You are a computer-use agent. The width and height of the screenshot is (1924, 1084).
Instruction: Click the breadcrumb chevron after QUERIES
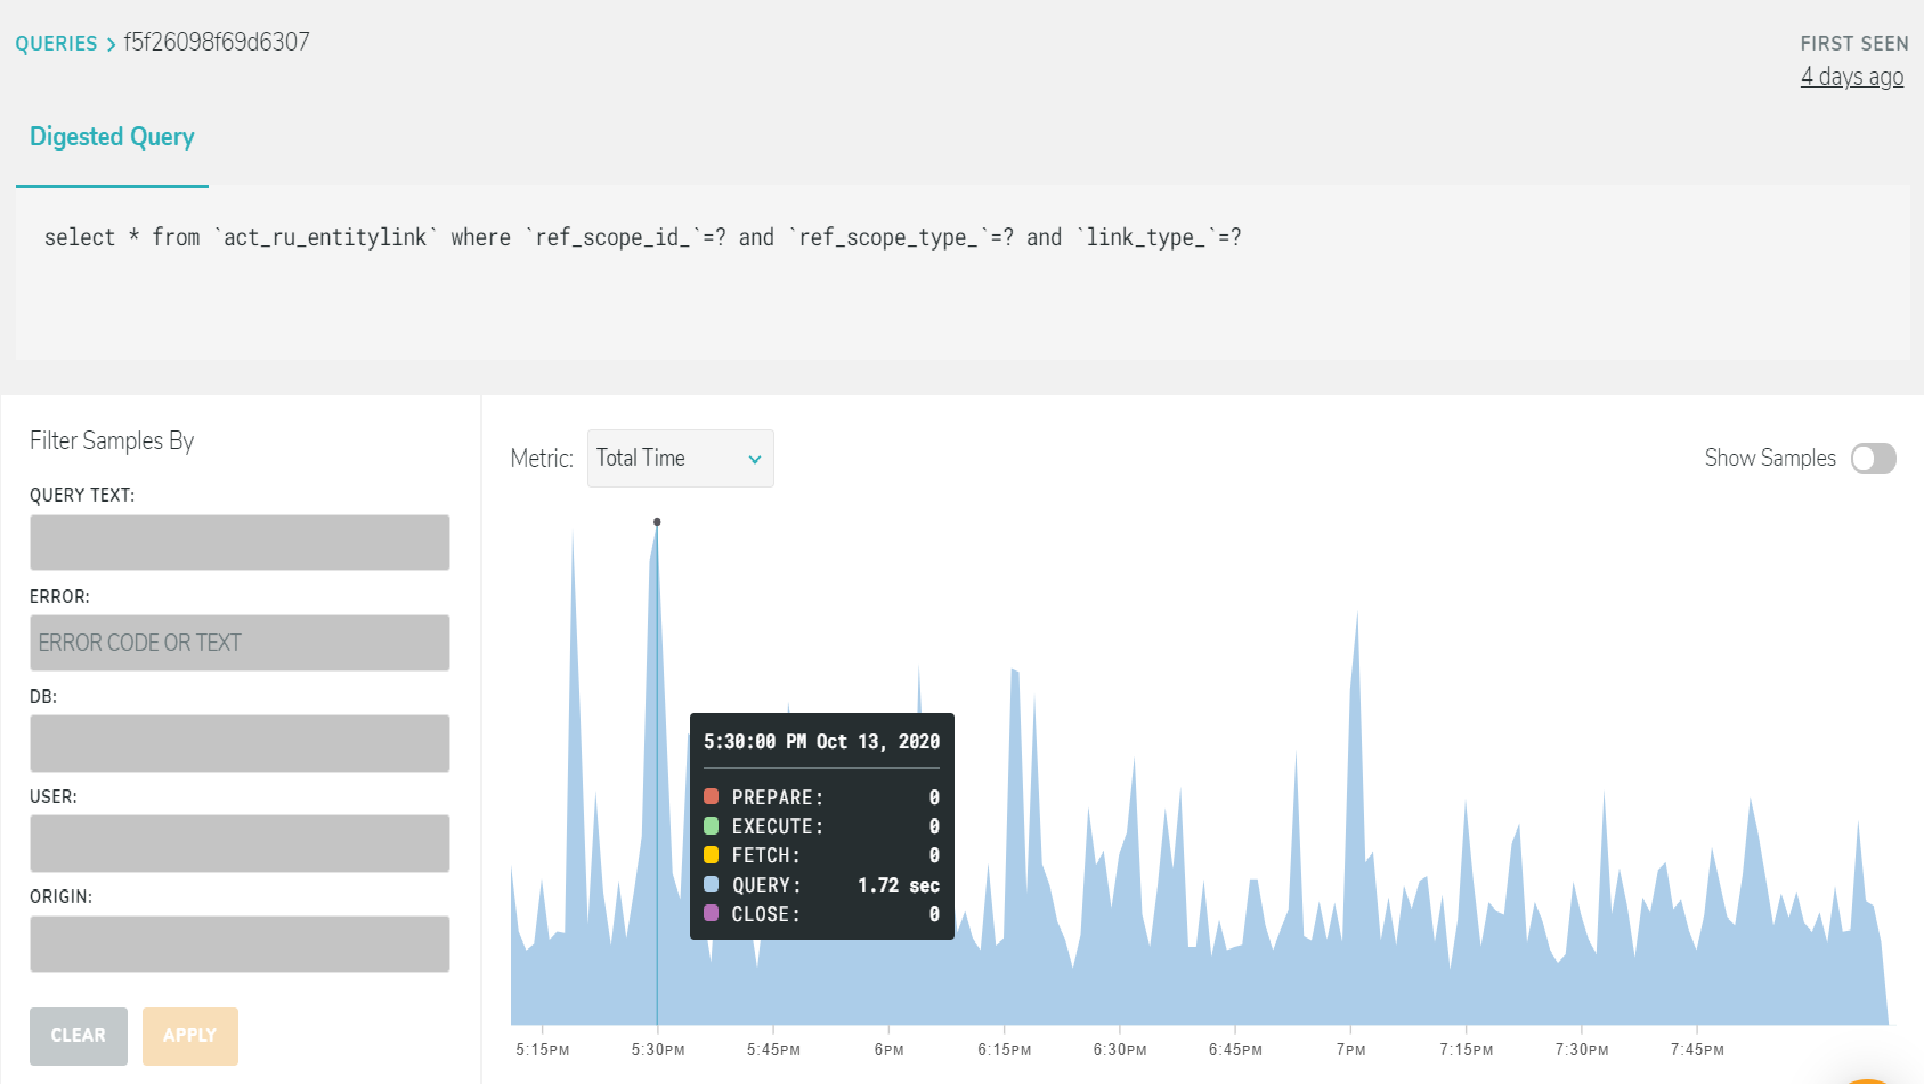coord(110,44)
